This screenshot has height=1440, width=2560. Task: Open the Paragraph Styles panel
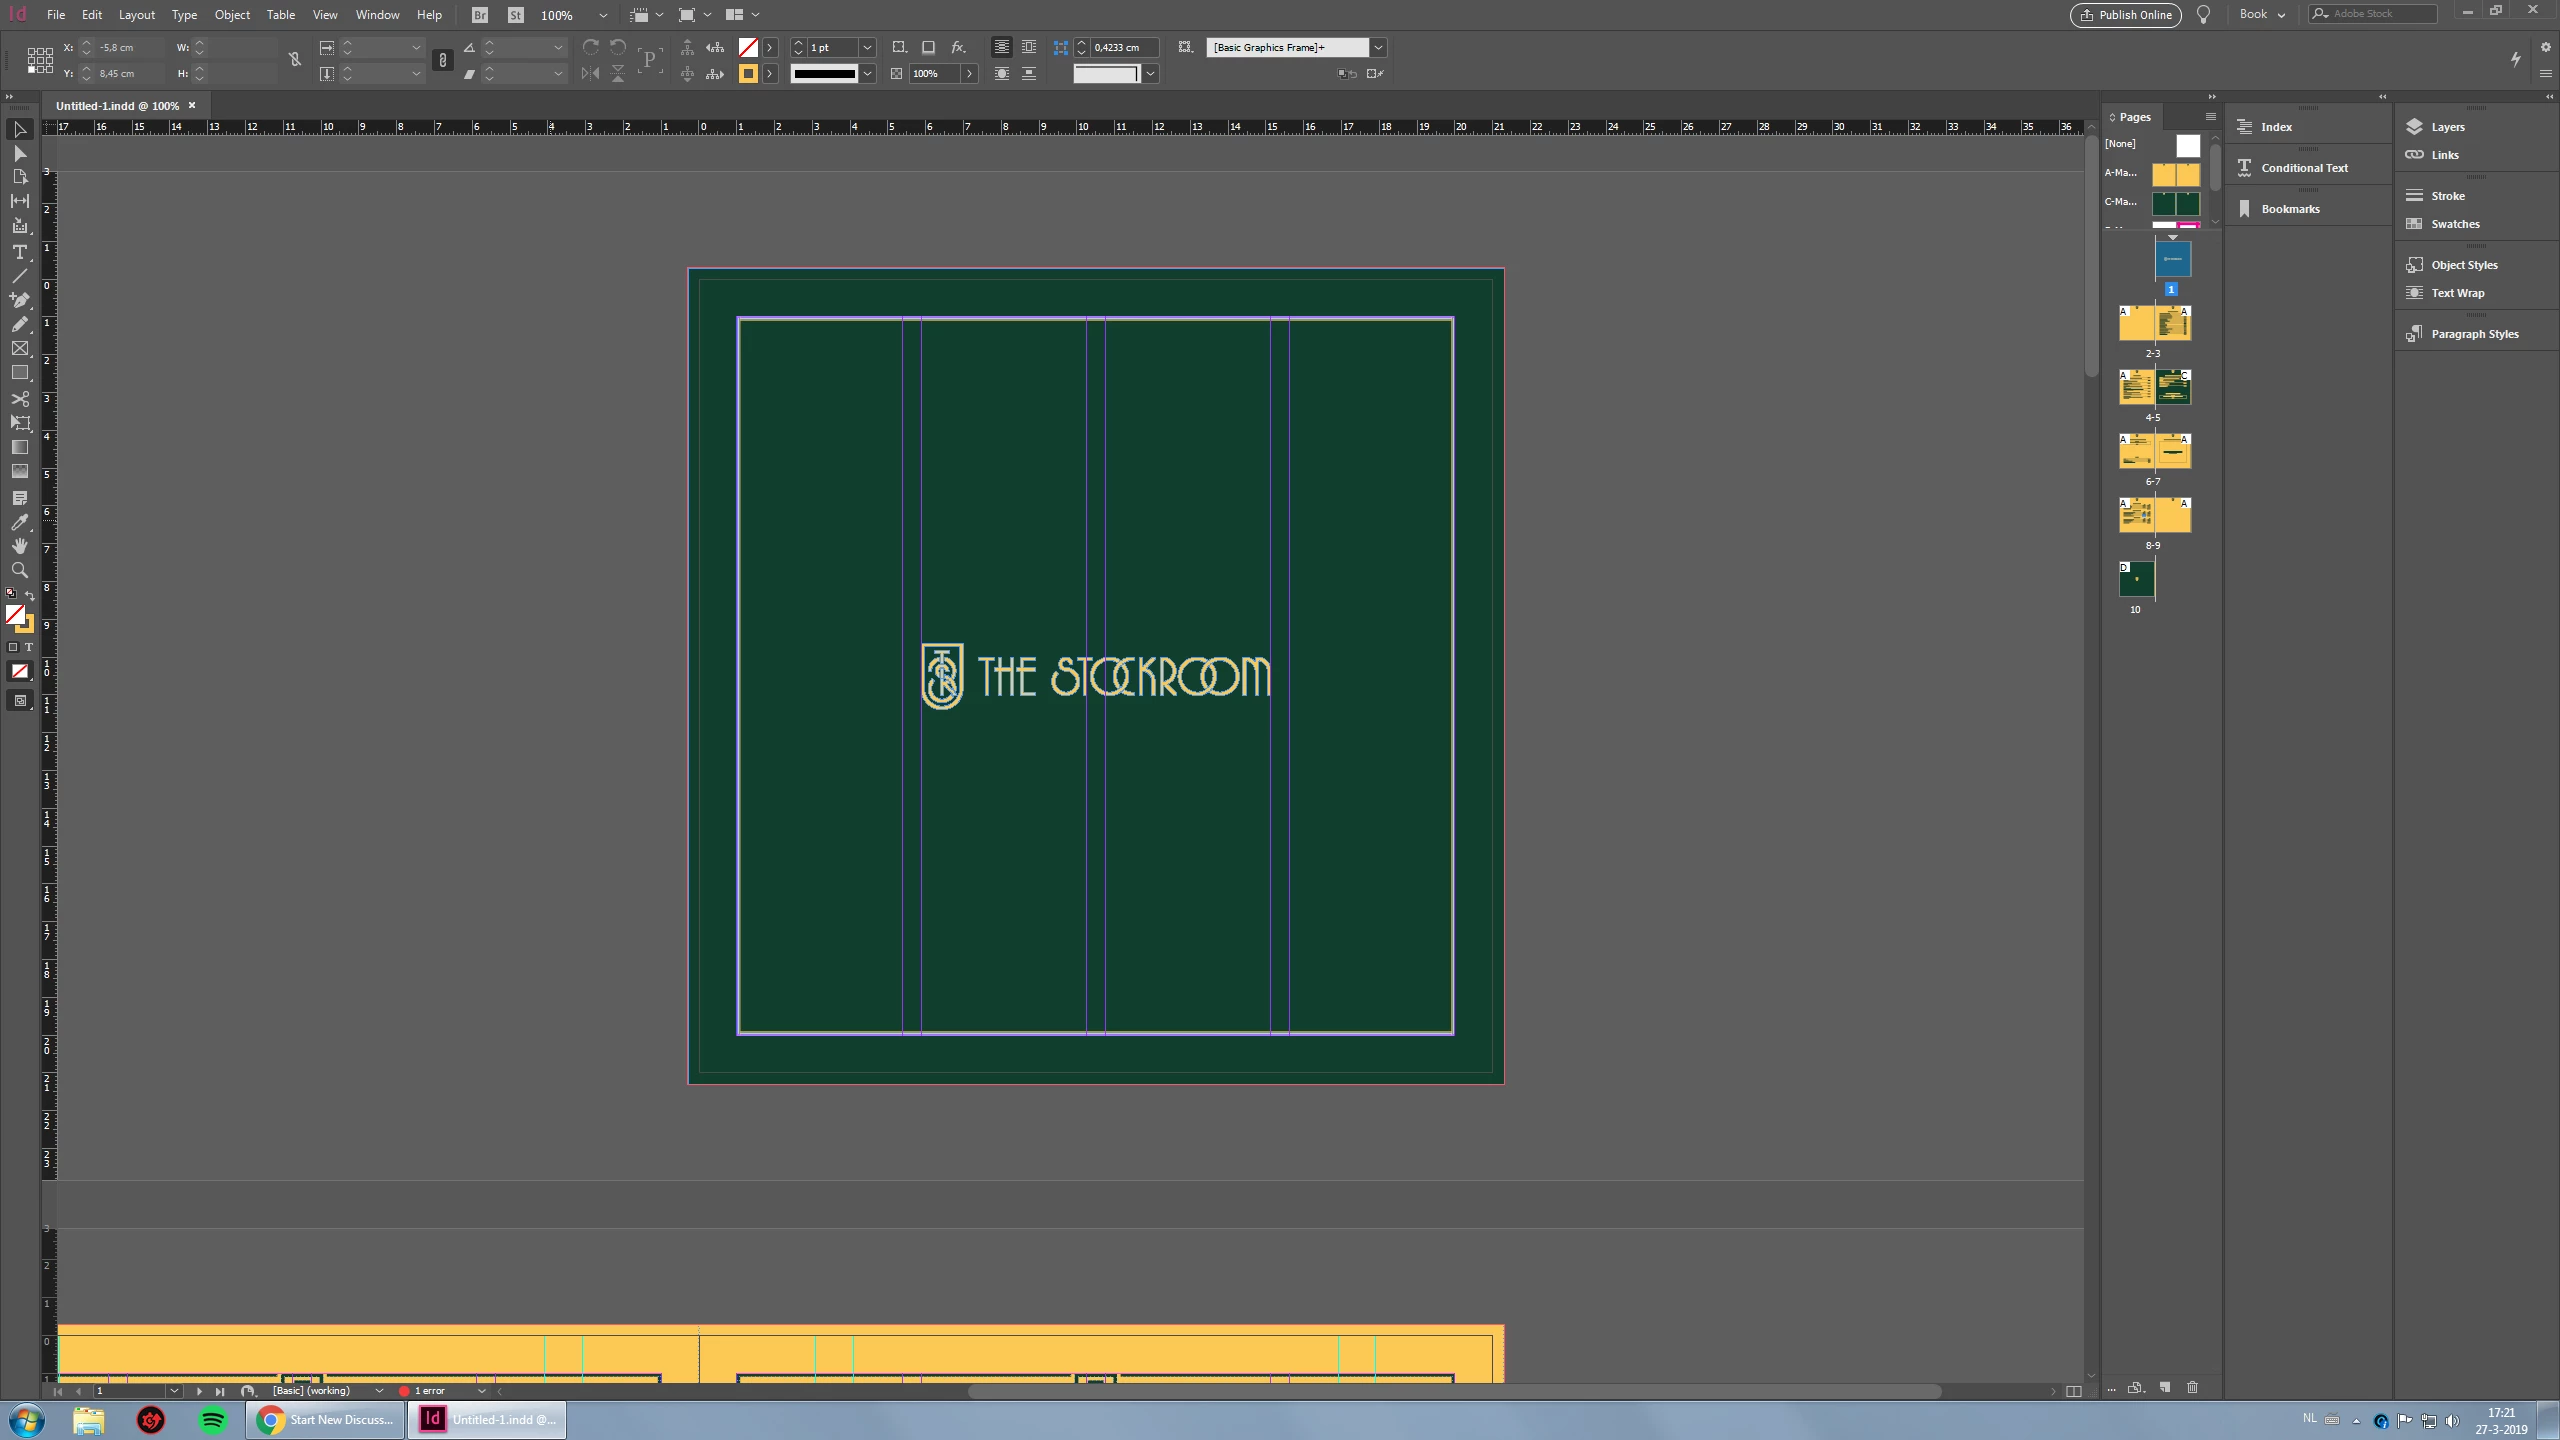tap(2473, 334)
